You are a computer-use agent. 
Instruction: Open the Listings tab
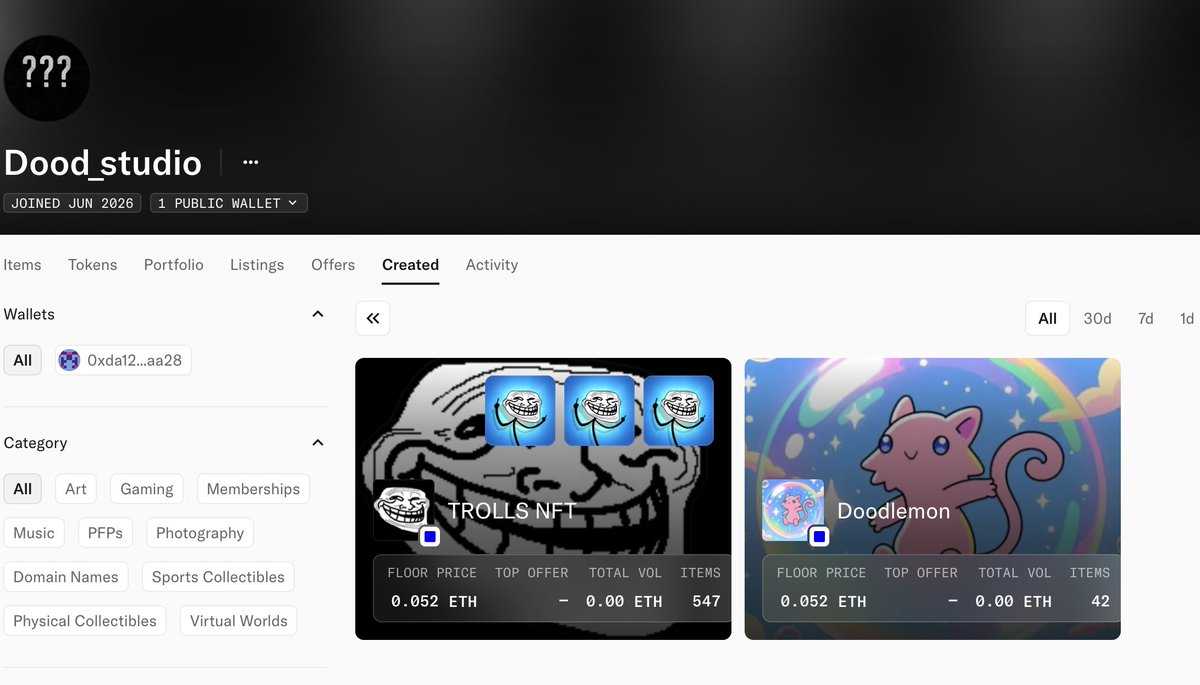pos(257,265)
